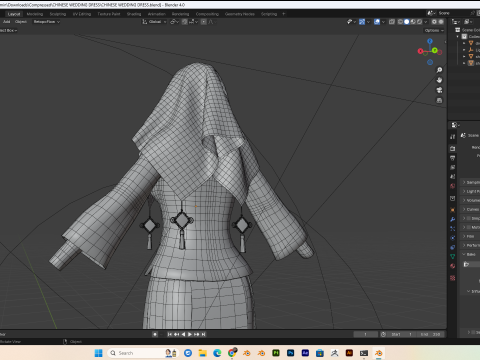Open the Object properties tab
This screenshot has width=480, height=360.
[x=452, y=210]
